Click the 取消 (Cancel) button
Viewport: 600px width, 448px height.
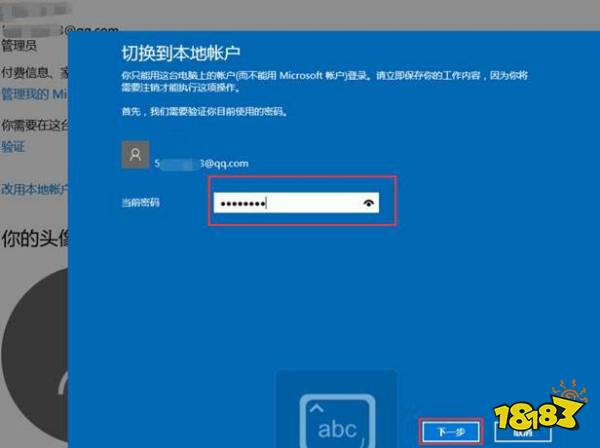point(521,432)
